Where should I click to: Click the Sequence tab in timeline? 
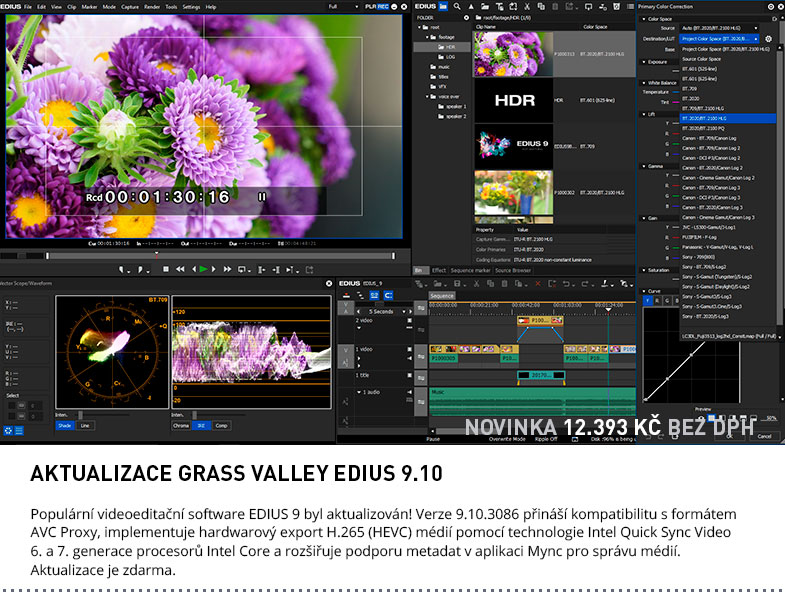pyautogui.click(x=442, y=296)
